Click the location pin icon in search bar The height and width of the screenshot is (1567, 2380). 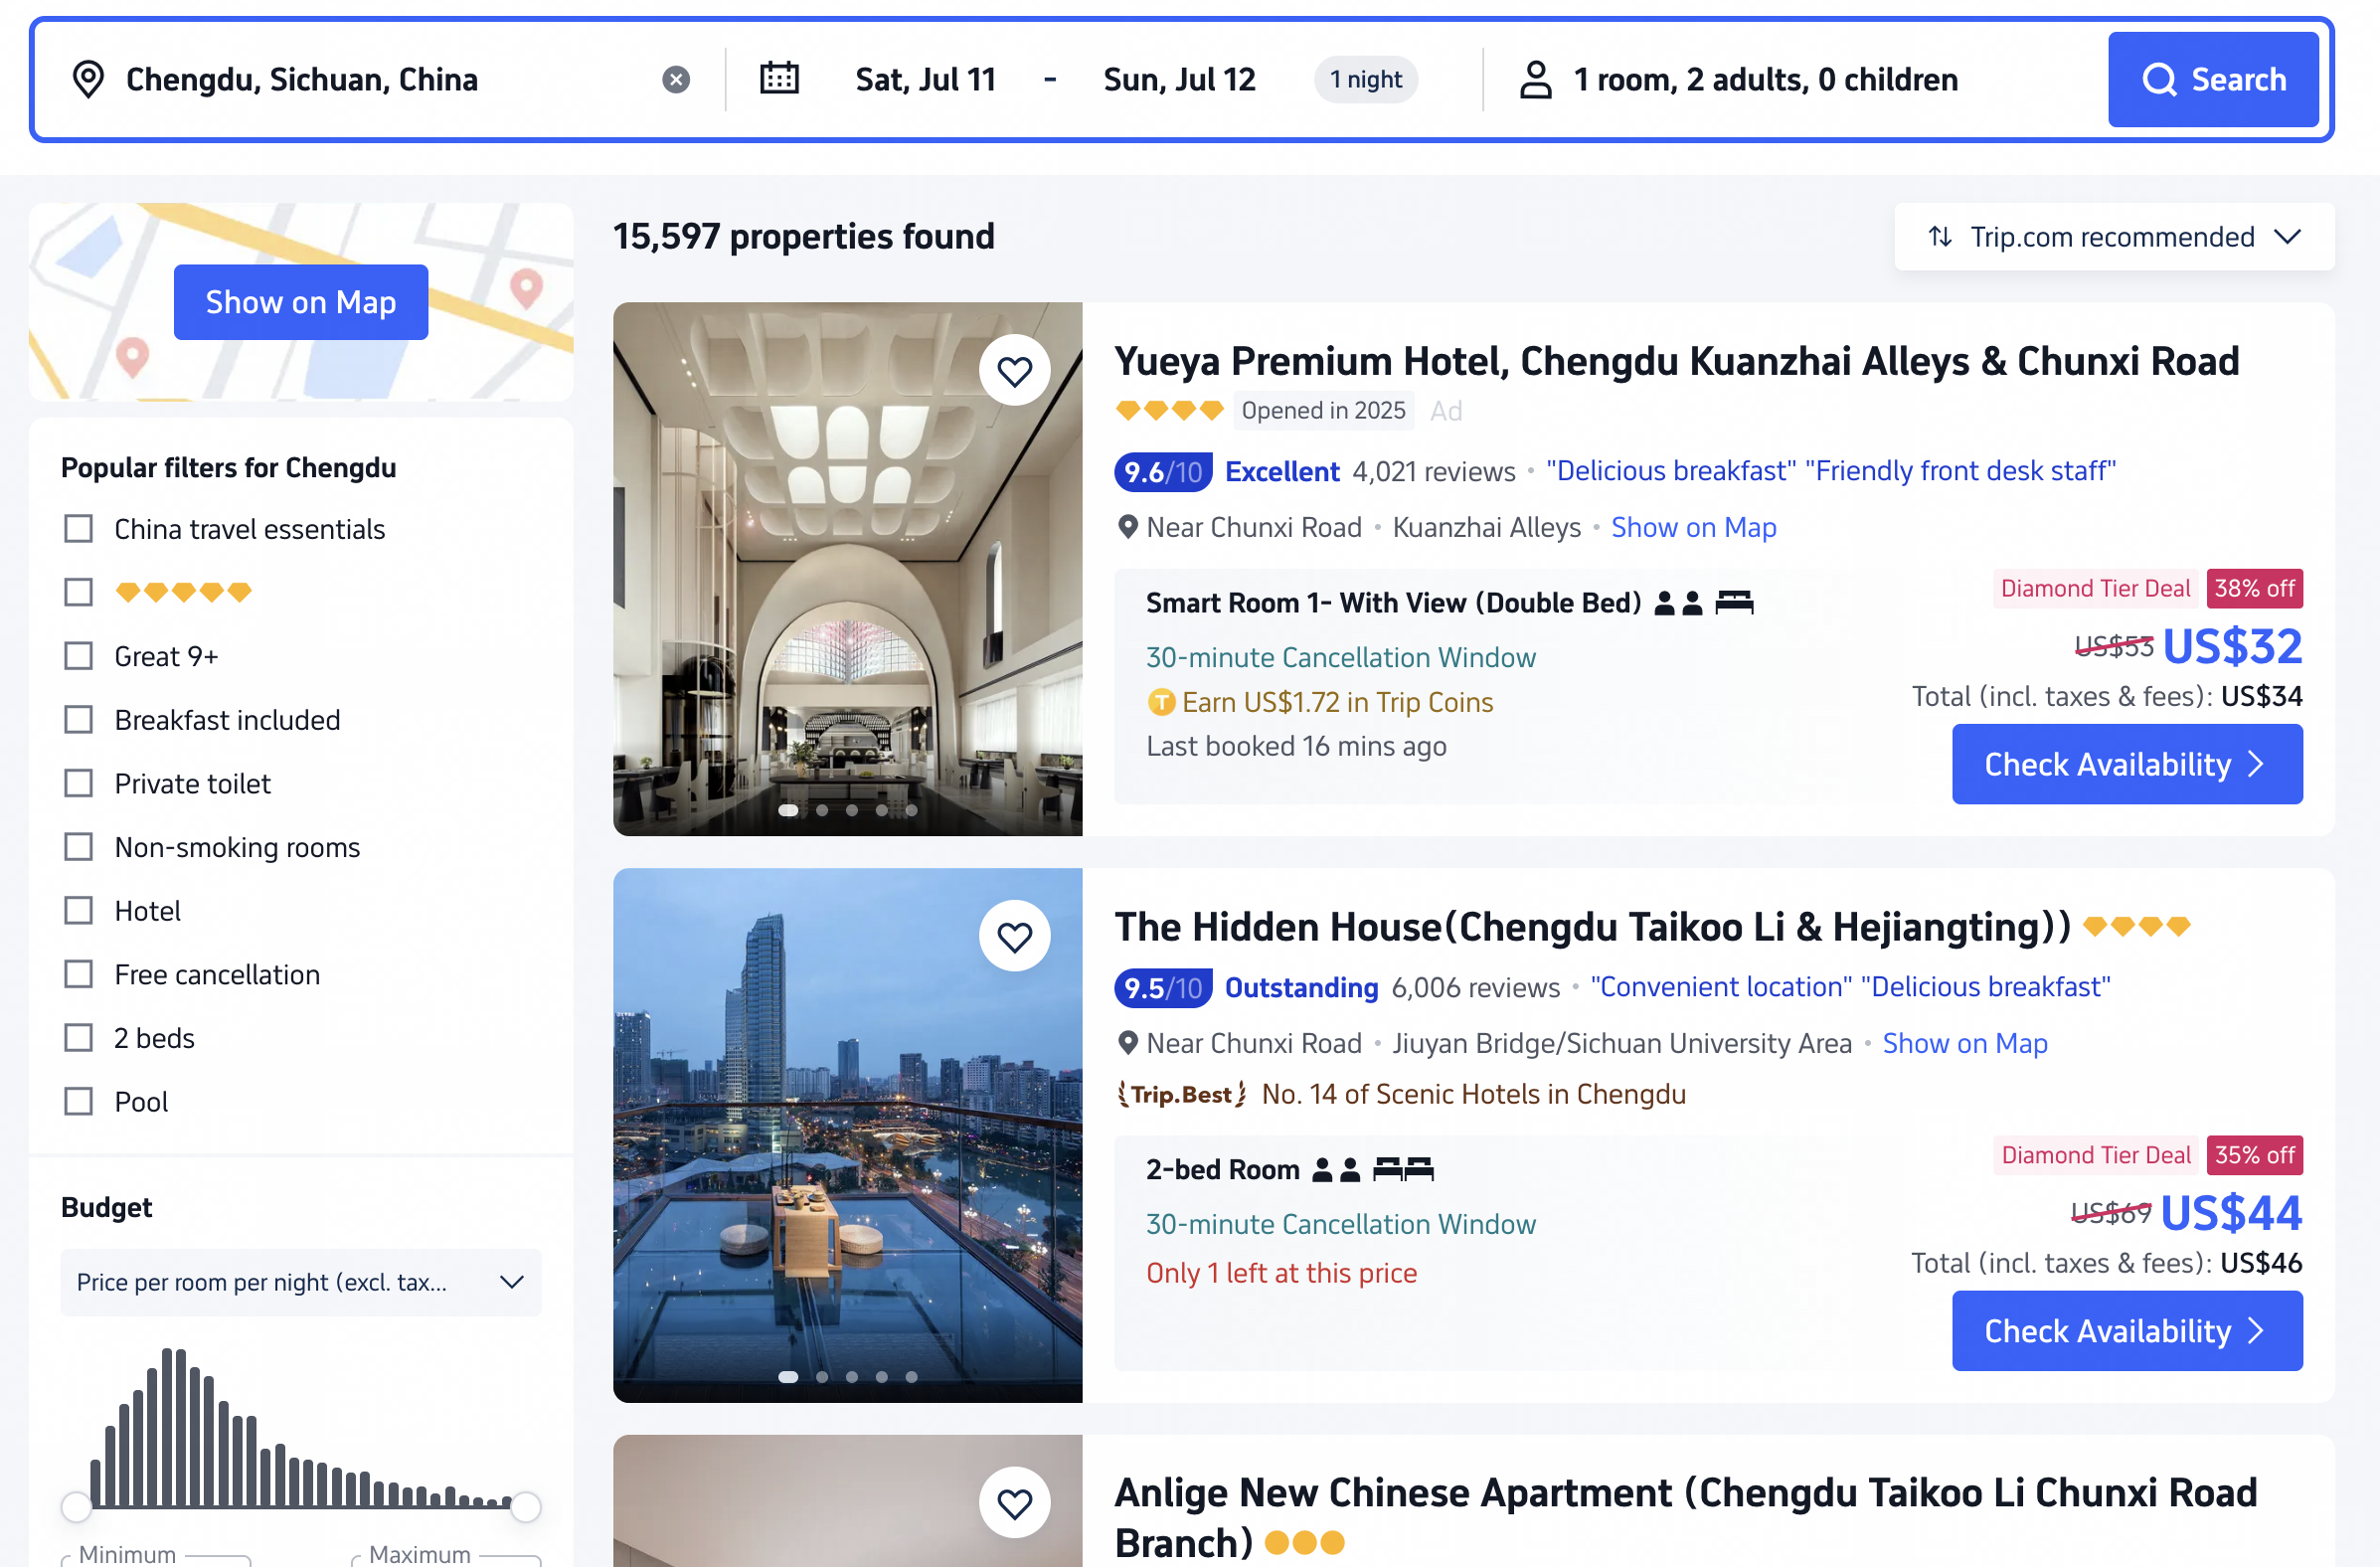pyautogui.click(x=88, y=79)
